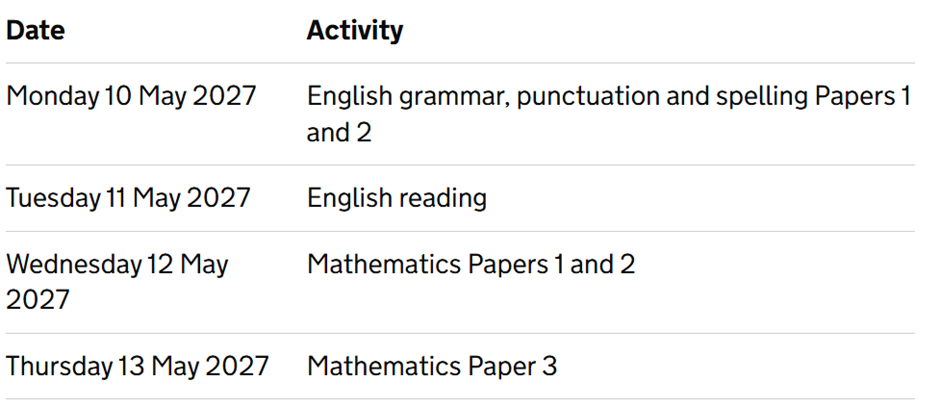The height and width of the screenshot is (406, 940).
Task: Click the word Wednesday in third row
Action: 73,264
